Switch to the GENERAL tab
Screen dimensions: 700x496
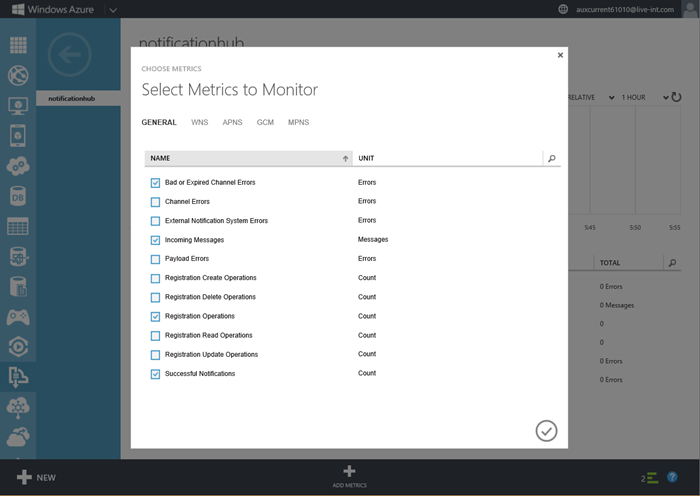(159, 122)
